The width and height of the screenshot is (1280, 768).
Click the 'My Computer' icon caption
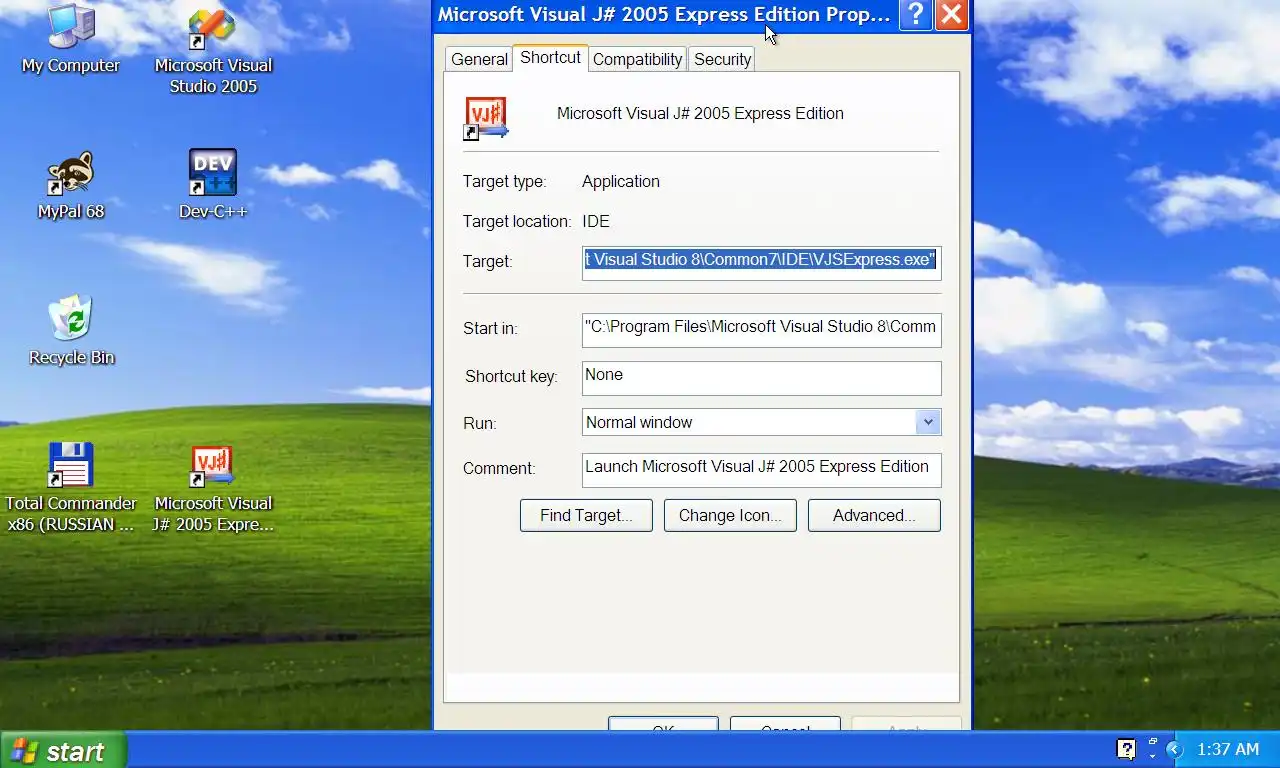pyautogui.click(x=71, y=65)
